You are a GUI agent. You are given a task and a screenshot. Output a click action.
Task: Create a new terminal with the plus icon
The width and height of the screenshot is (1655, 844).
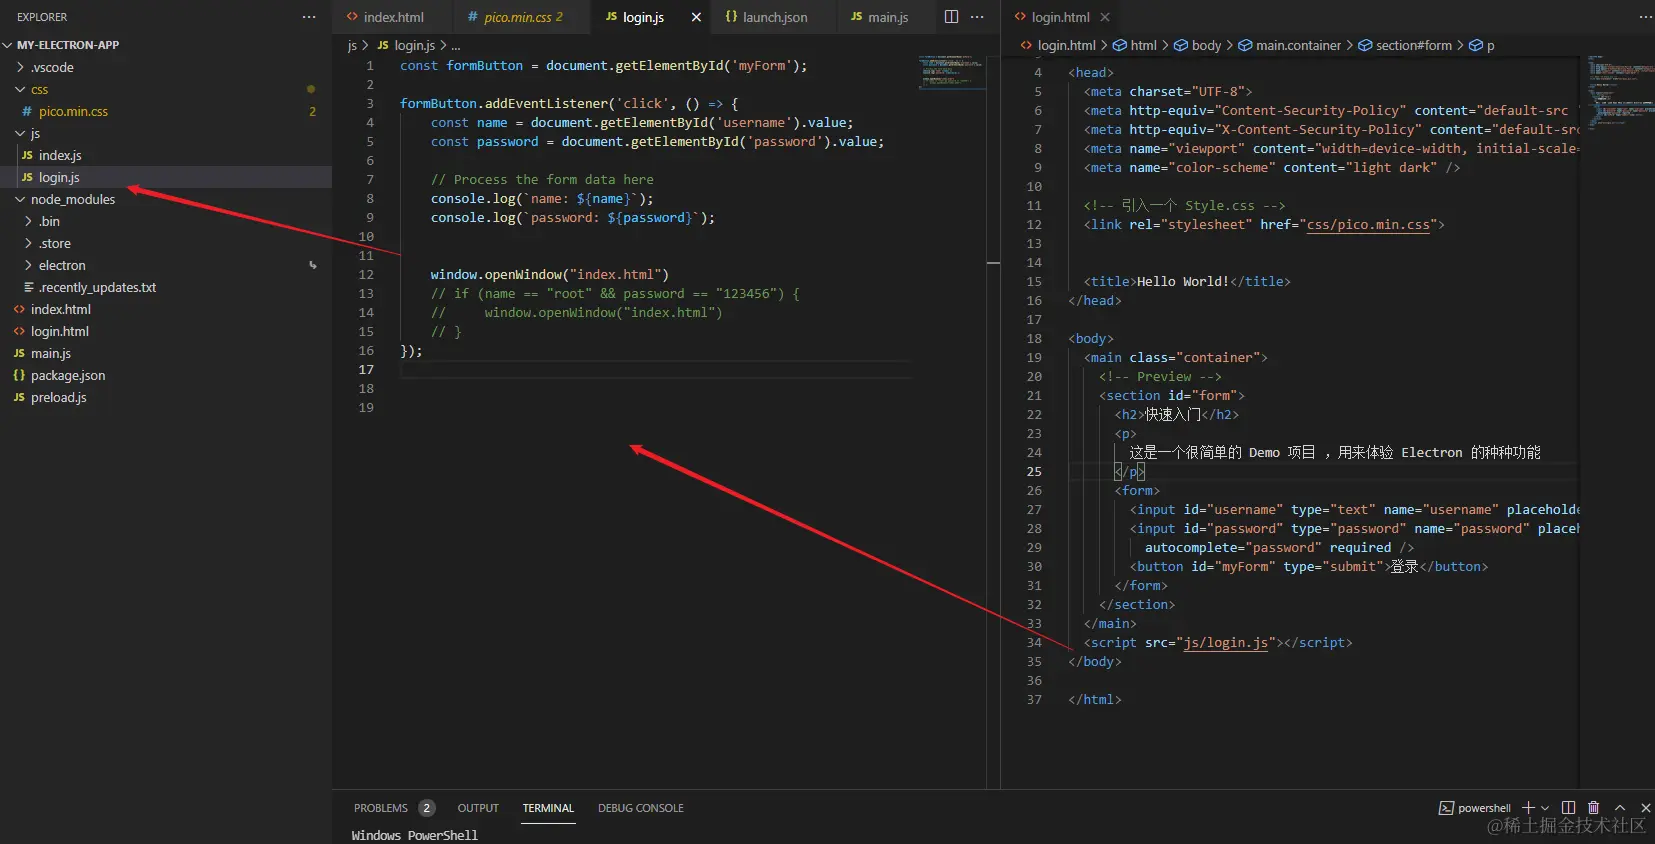(1528, 808)
